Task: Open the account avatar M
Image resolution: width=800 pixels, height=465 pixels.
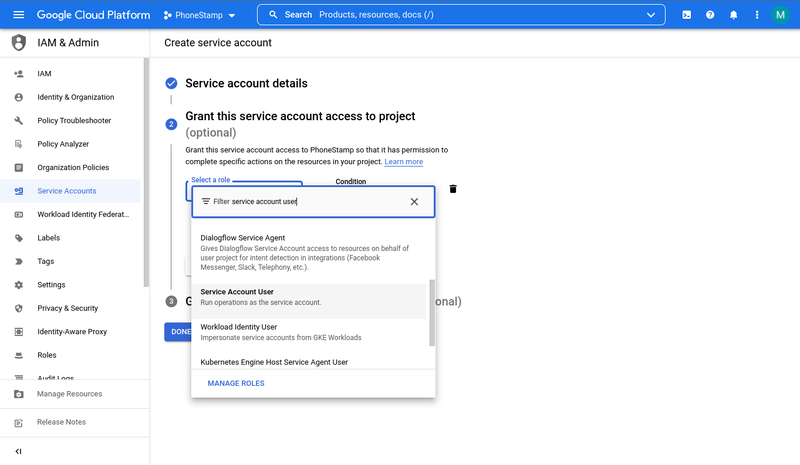Action: (780, 15)
